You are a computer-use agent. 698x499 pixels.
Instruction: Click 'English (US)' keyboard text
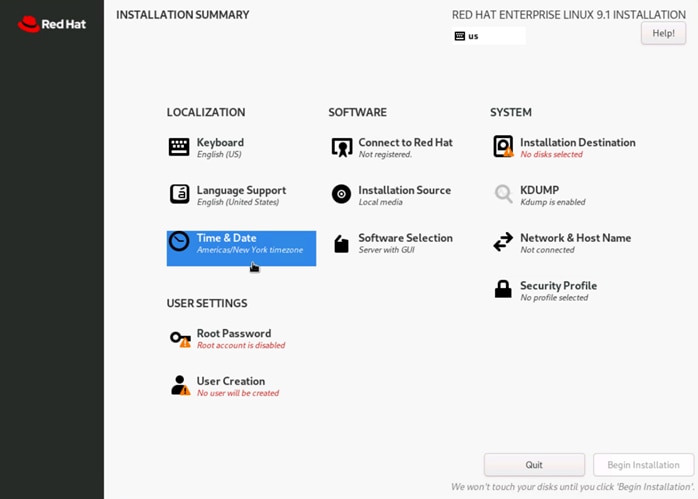219,154
